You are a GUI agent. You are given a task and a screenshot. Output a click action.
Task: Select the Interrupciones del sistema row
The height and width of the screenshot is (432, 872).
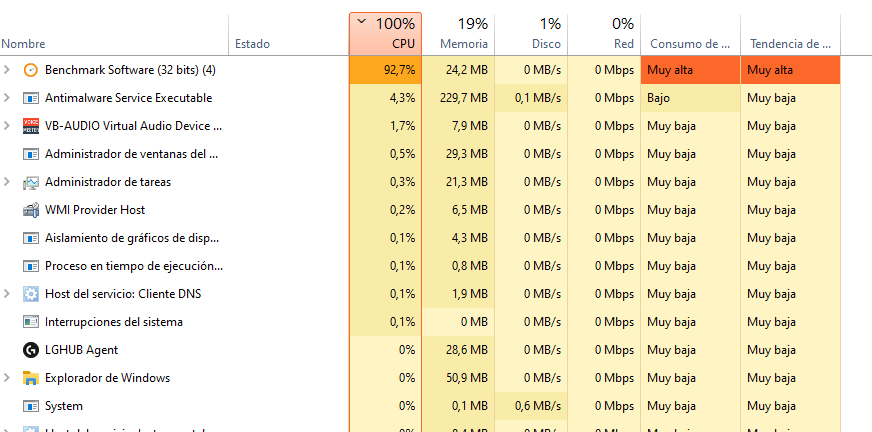420,322
